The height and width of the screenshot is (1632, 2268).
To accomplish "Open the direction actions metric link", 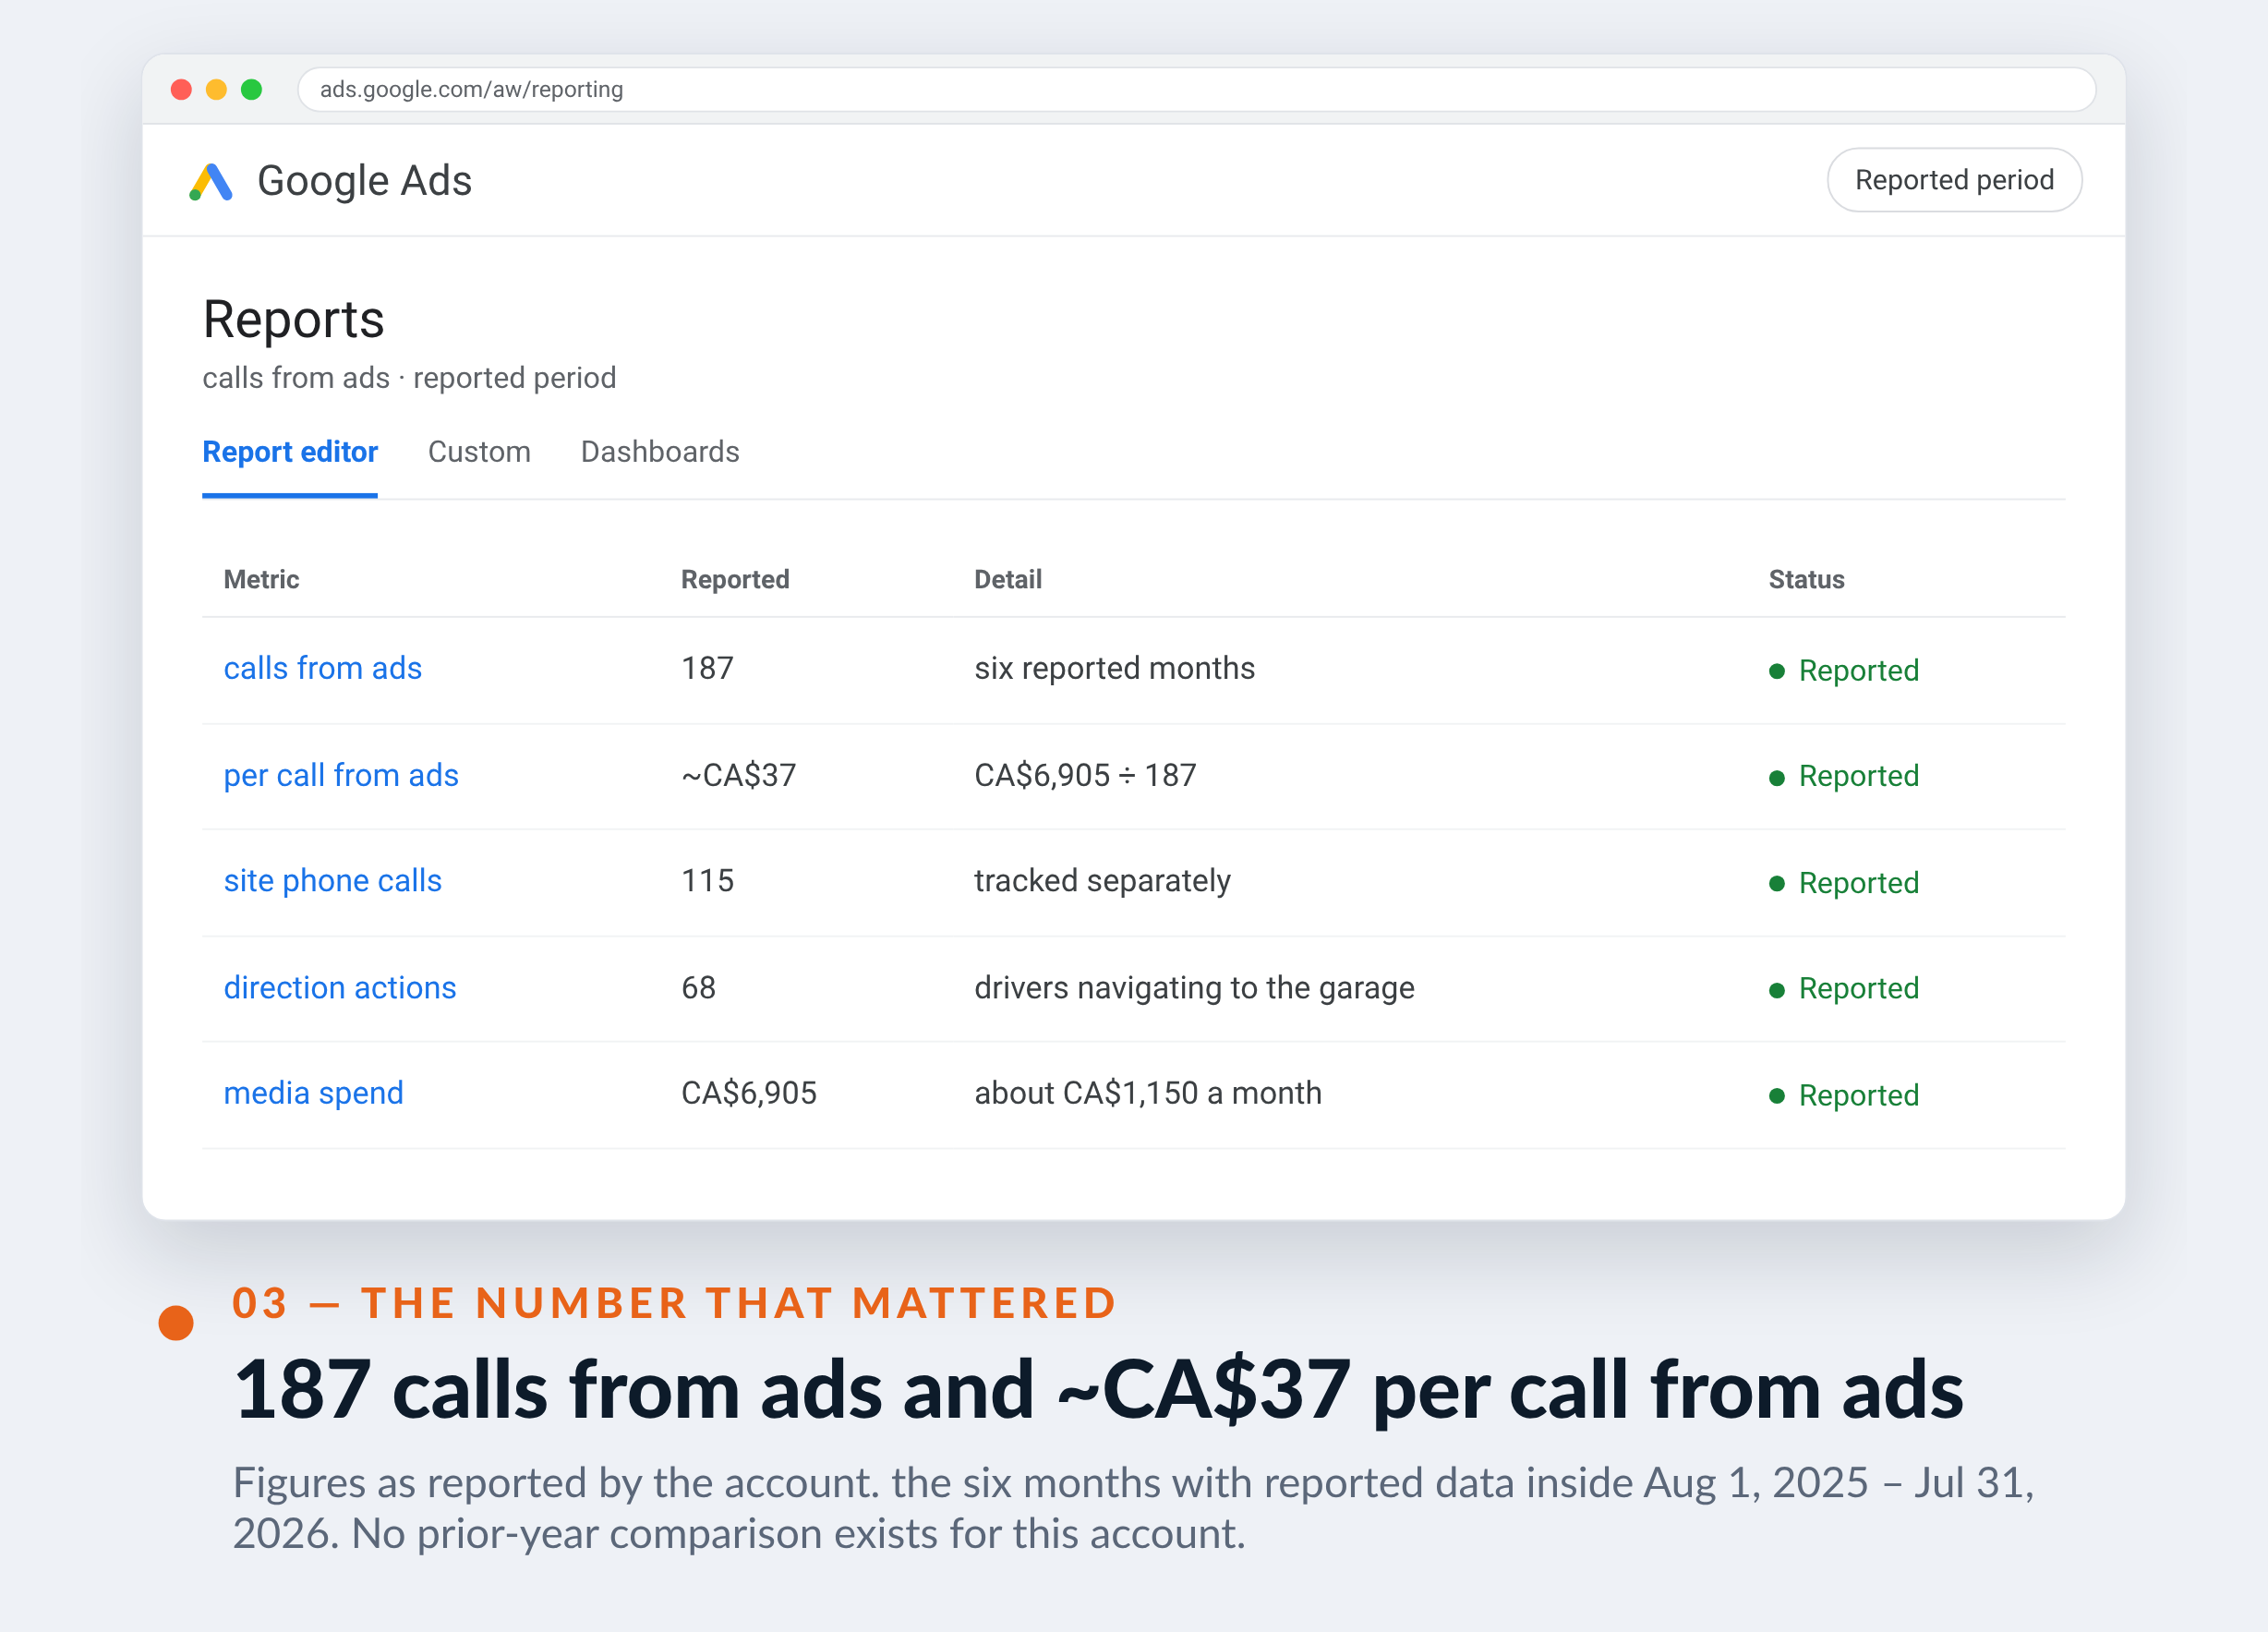I will tap(340, 988).
